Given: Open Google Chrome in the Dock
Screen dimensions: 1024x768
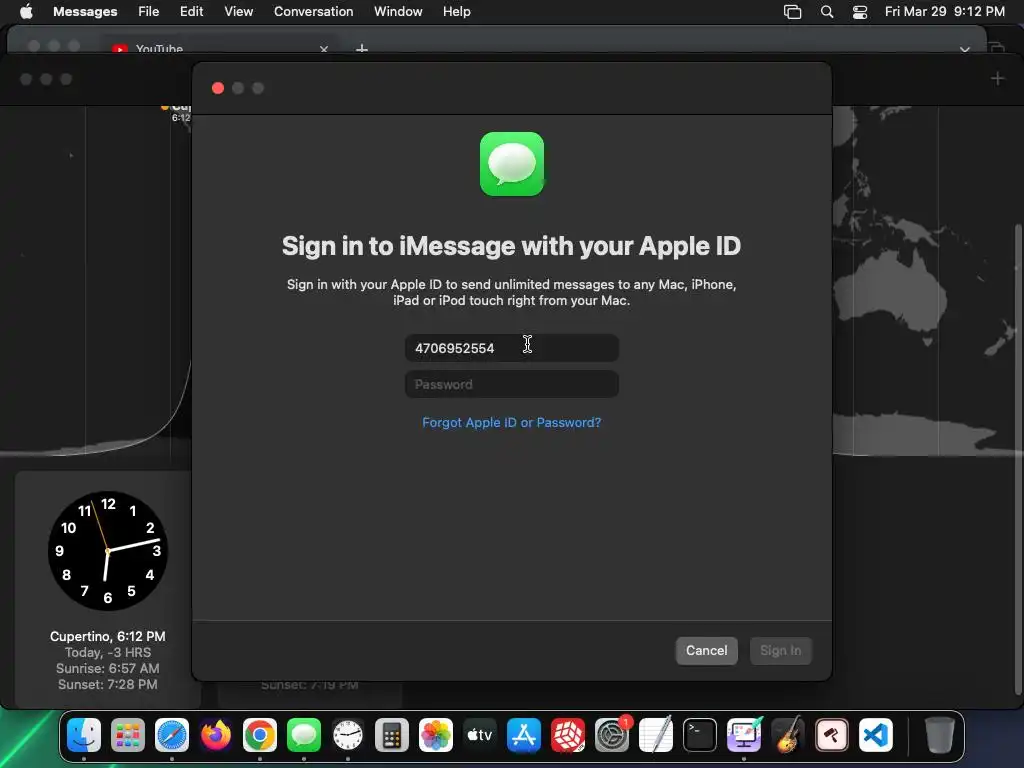Looking at the screenshot, I should click(260, 735).
